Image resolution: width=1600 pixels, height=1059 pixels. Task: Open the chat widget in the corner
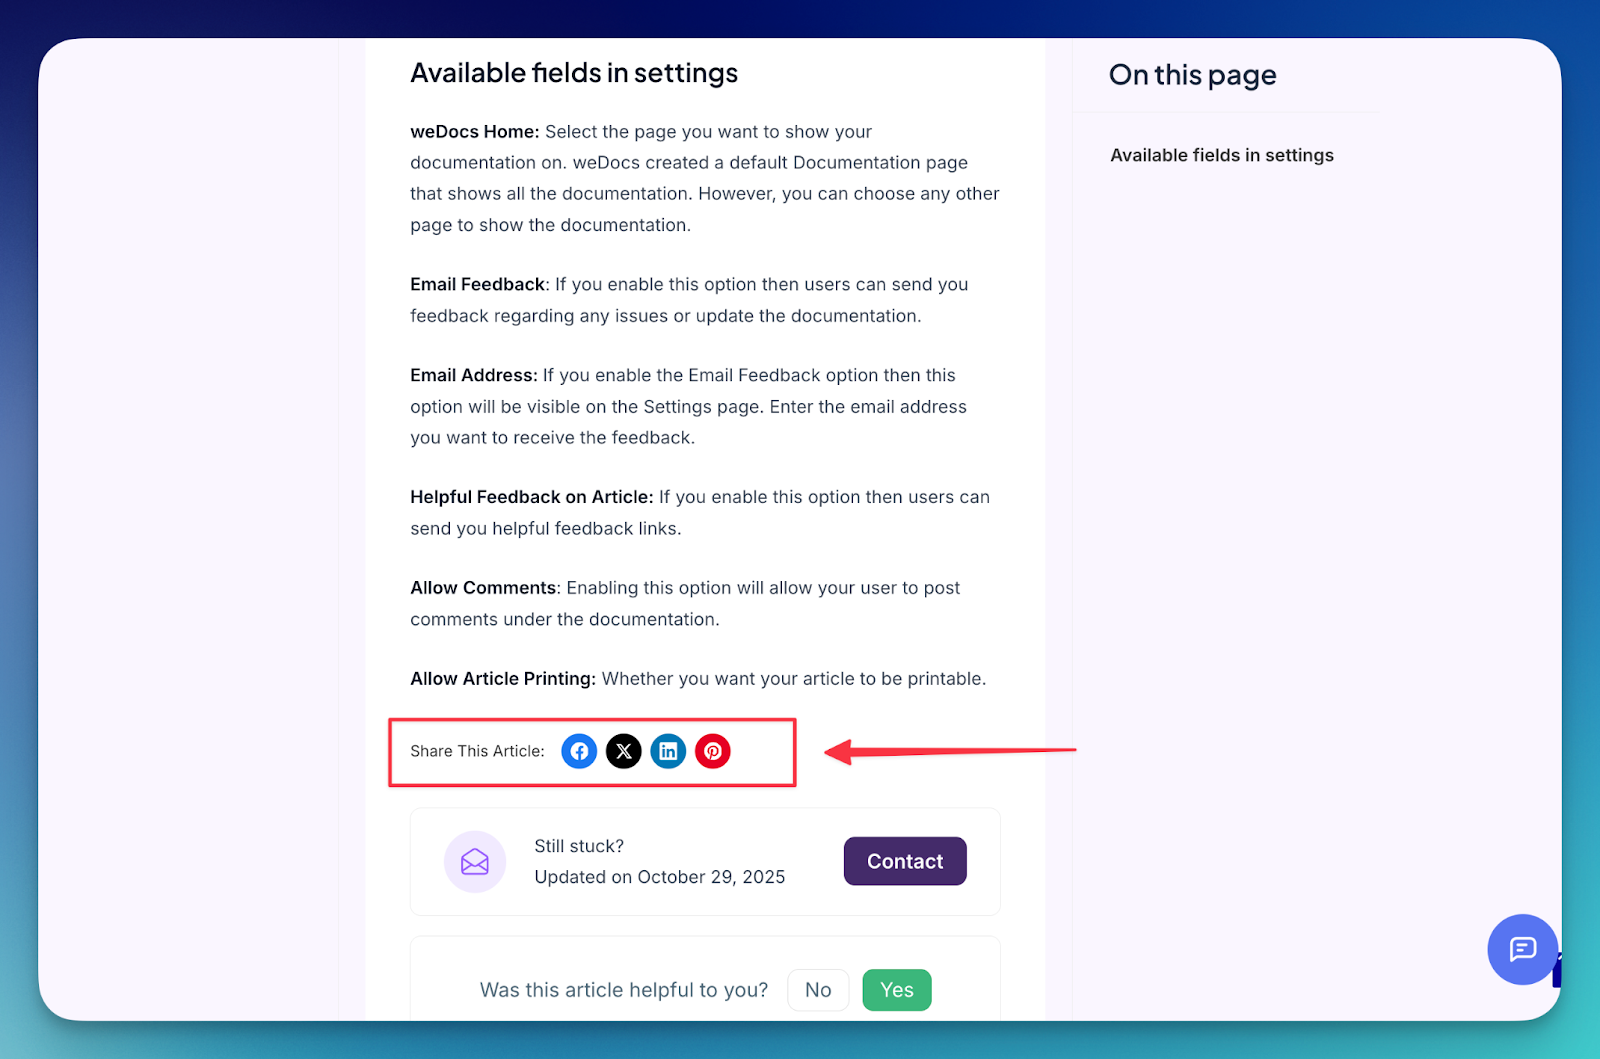(1521, 950)
